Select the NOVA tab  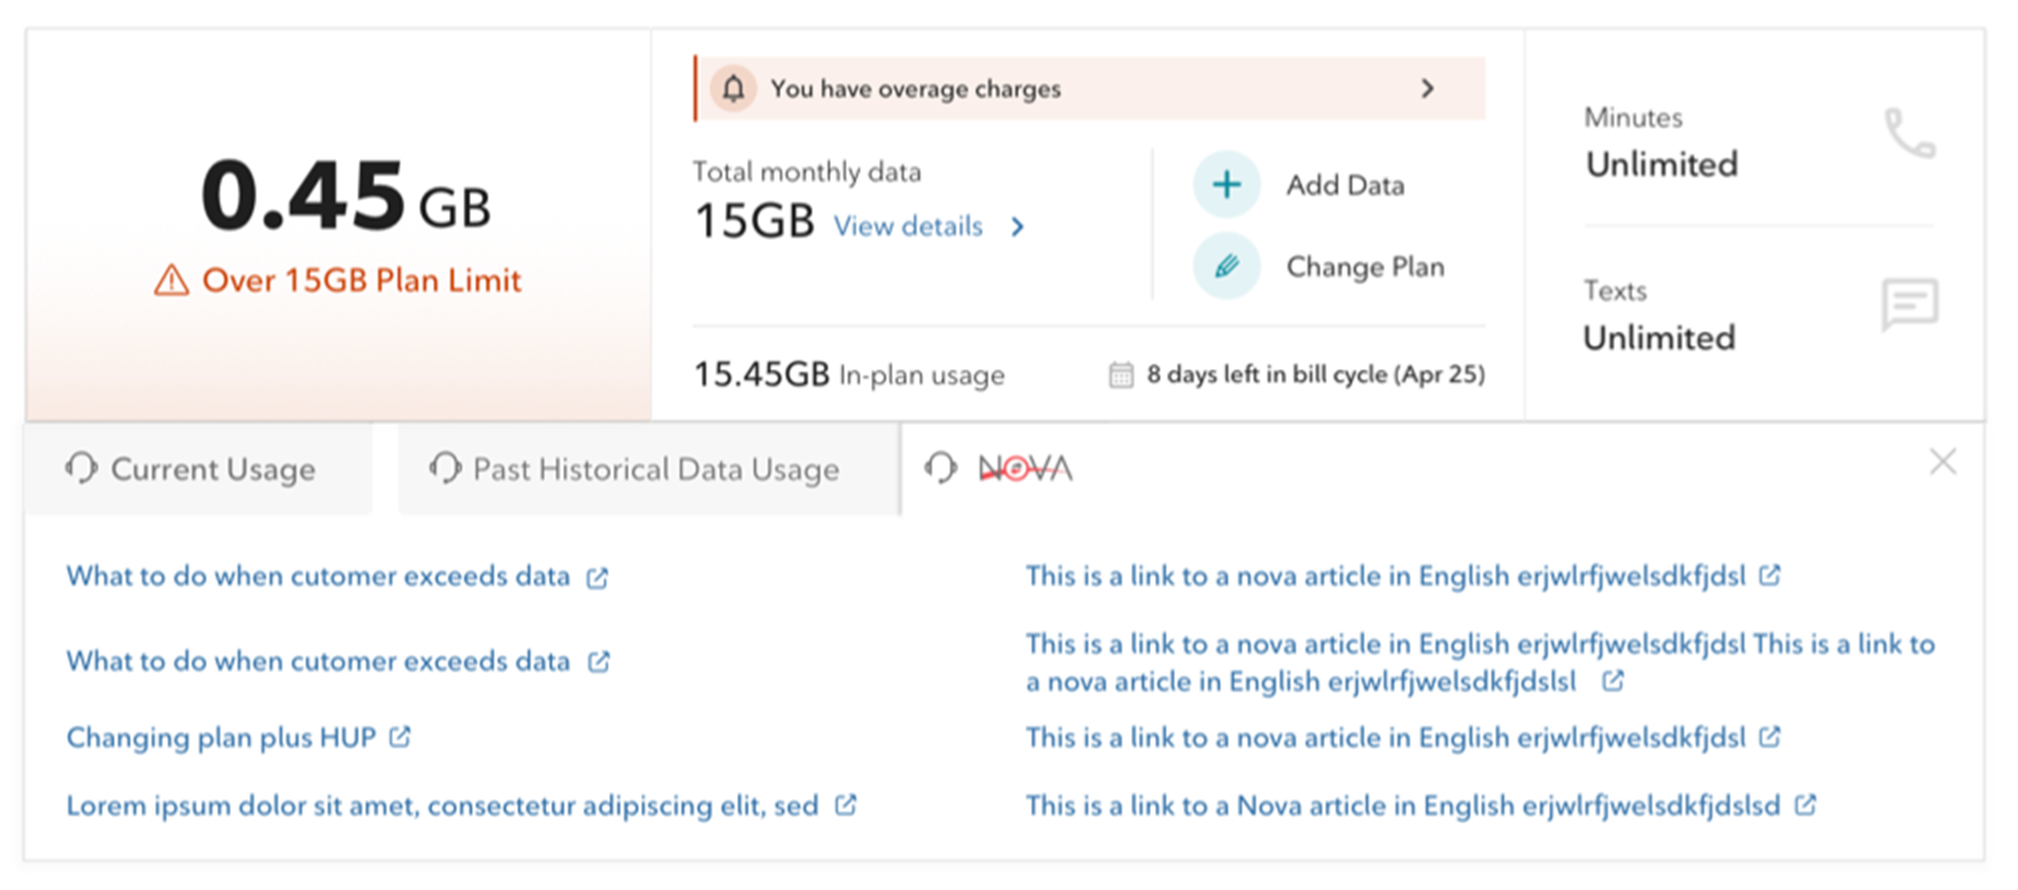pos(1025,468)
